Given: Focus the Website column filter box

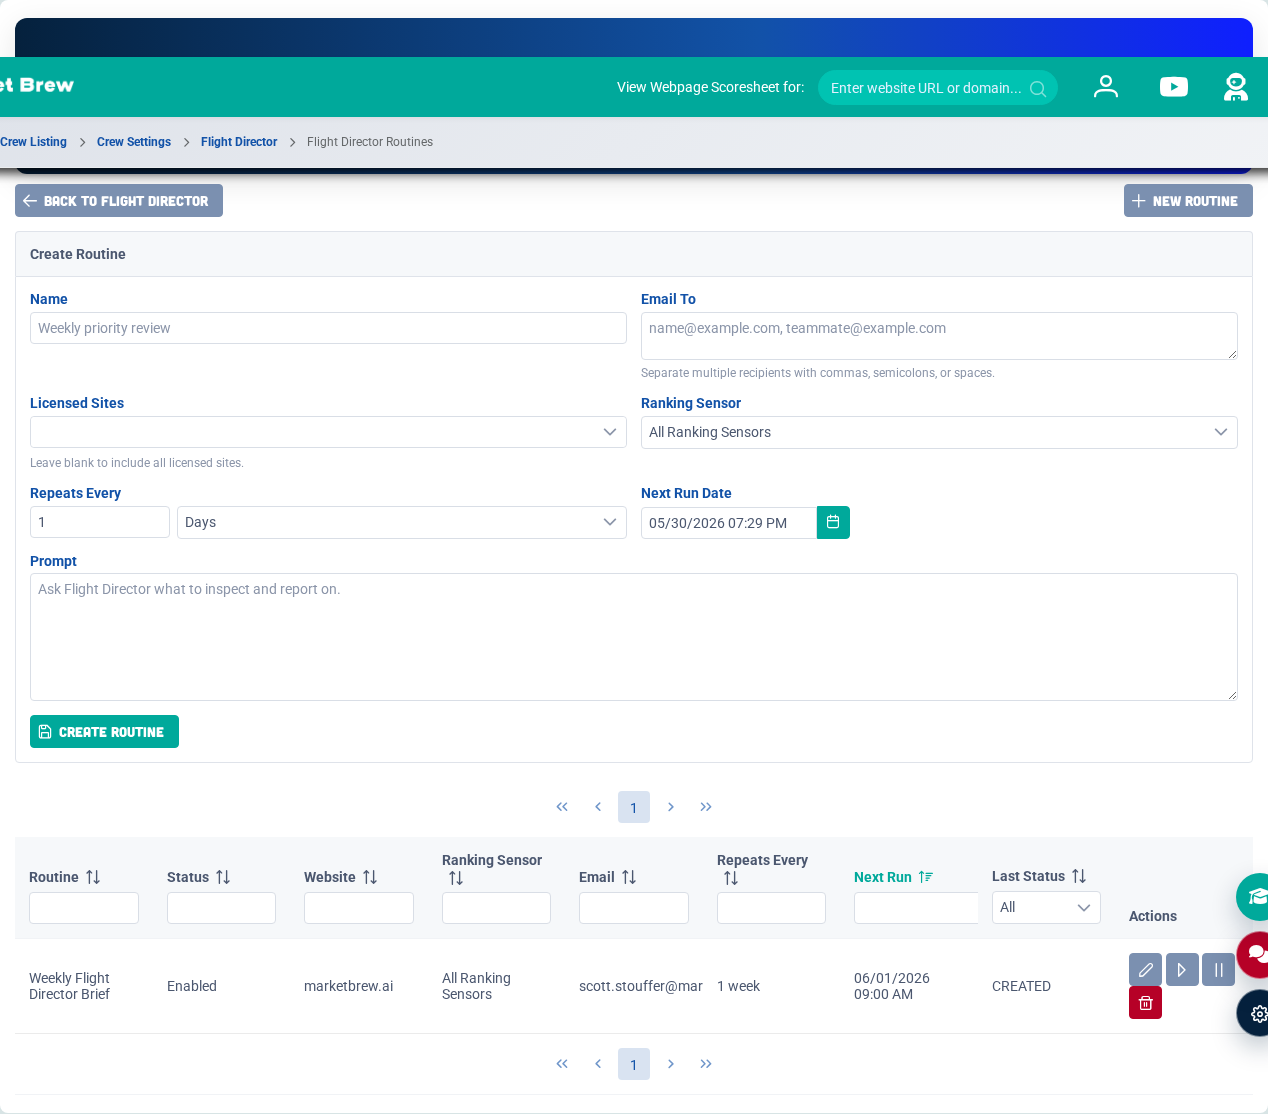Looking at the screenshot, I should [359, 908].
